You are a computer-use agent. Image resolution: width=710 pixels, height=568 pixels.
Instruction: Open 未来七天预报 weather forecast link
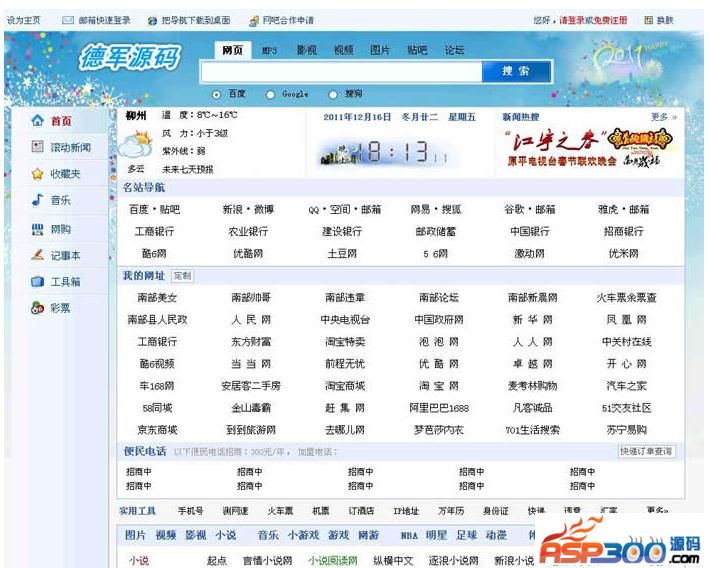(187, 169)
